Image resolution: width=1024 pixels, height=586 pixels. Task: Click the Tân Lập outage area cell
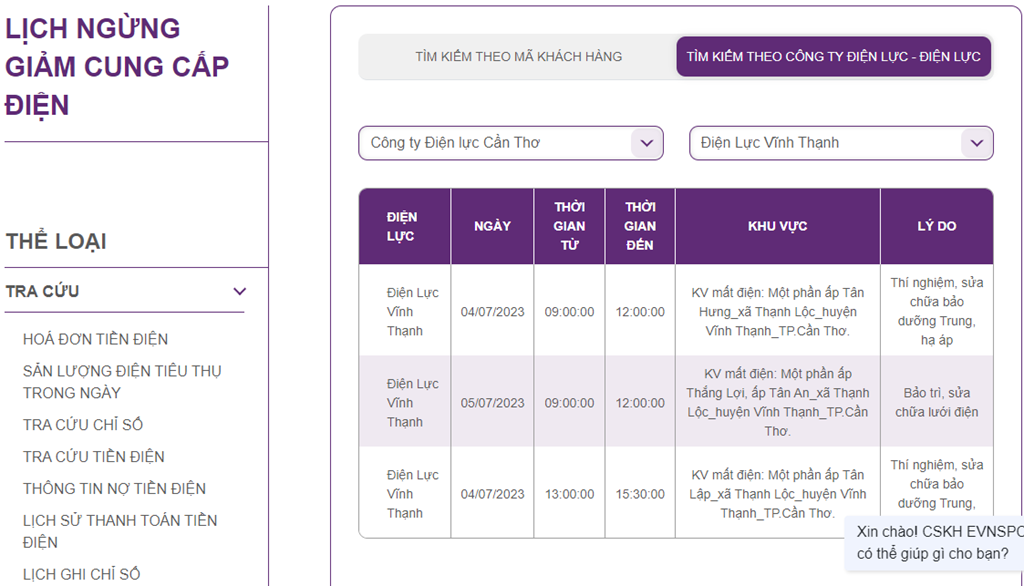click(777, 494)
